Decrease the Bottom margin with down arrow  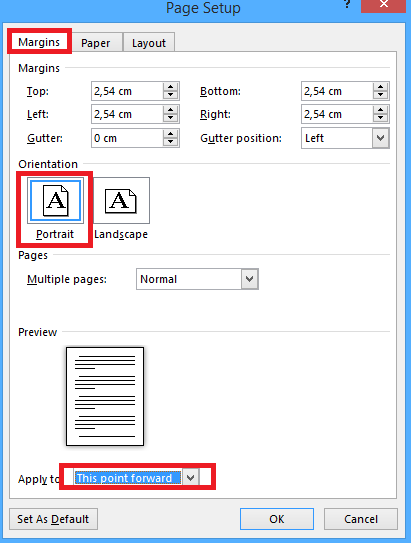click(381, 95)
